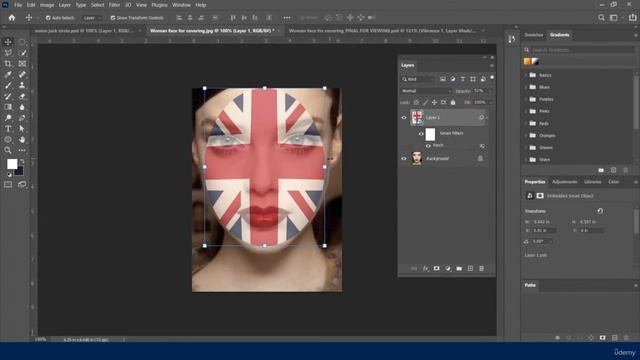The height and width of the screenshot is (360, 640).
Task: Open the Window menu
Action: click(181, 5)
